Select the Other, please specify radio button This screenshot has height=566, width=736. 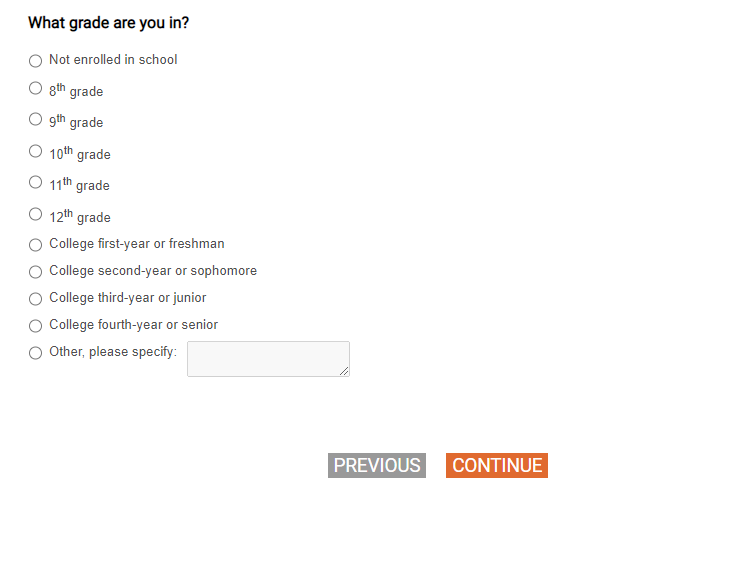36,353
